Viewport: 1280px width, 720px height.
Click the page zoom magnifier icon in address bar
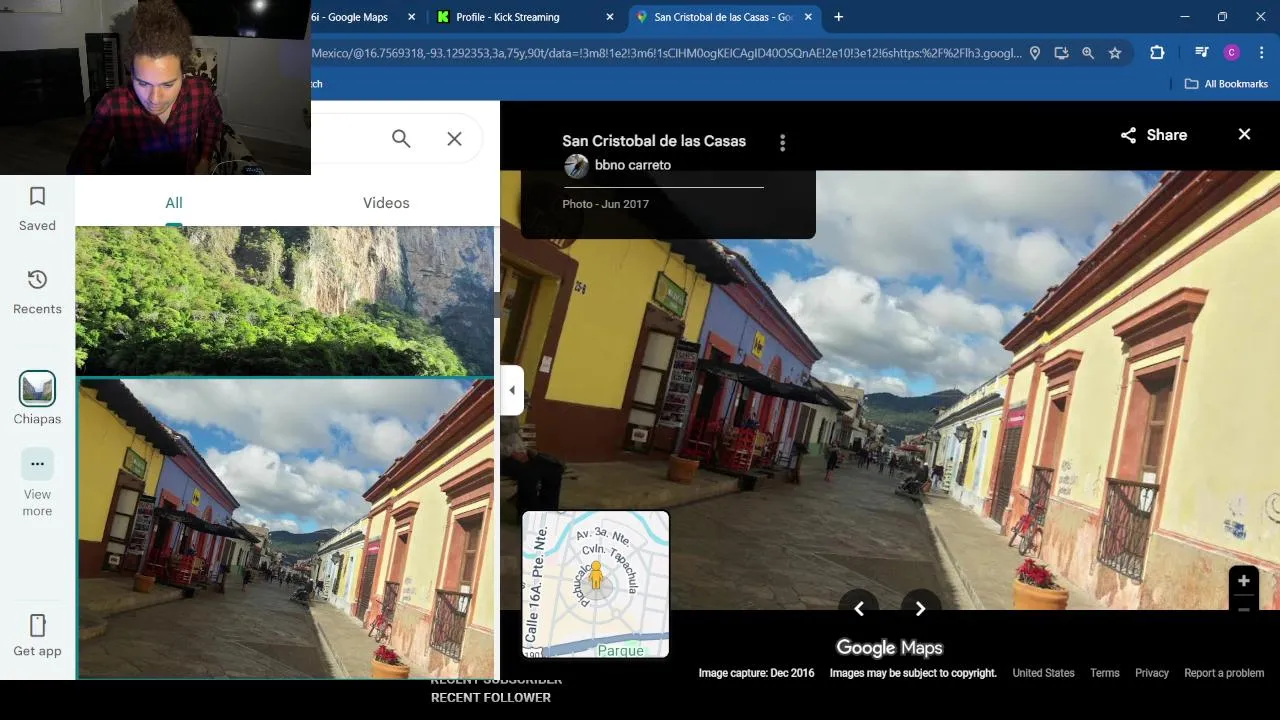pos(1088,53)
